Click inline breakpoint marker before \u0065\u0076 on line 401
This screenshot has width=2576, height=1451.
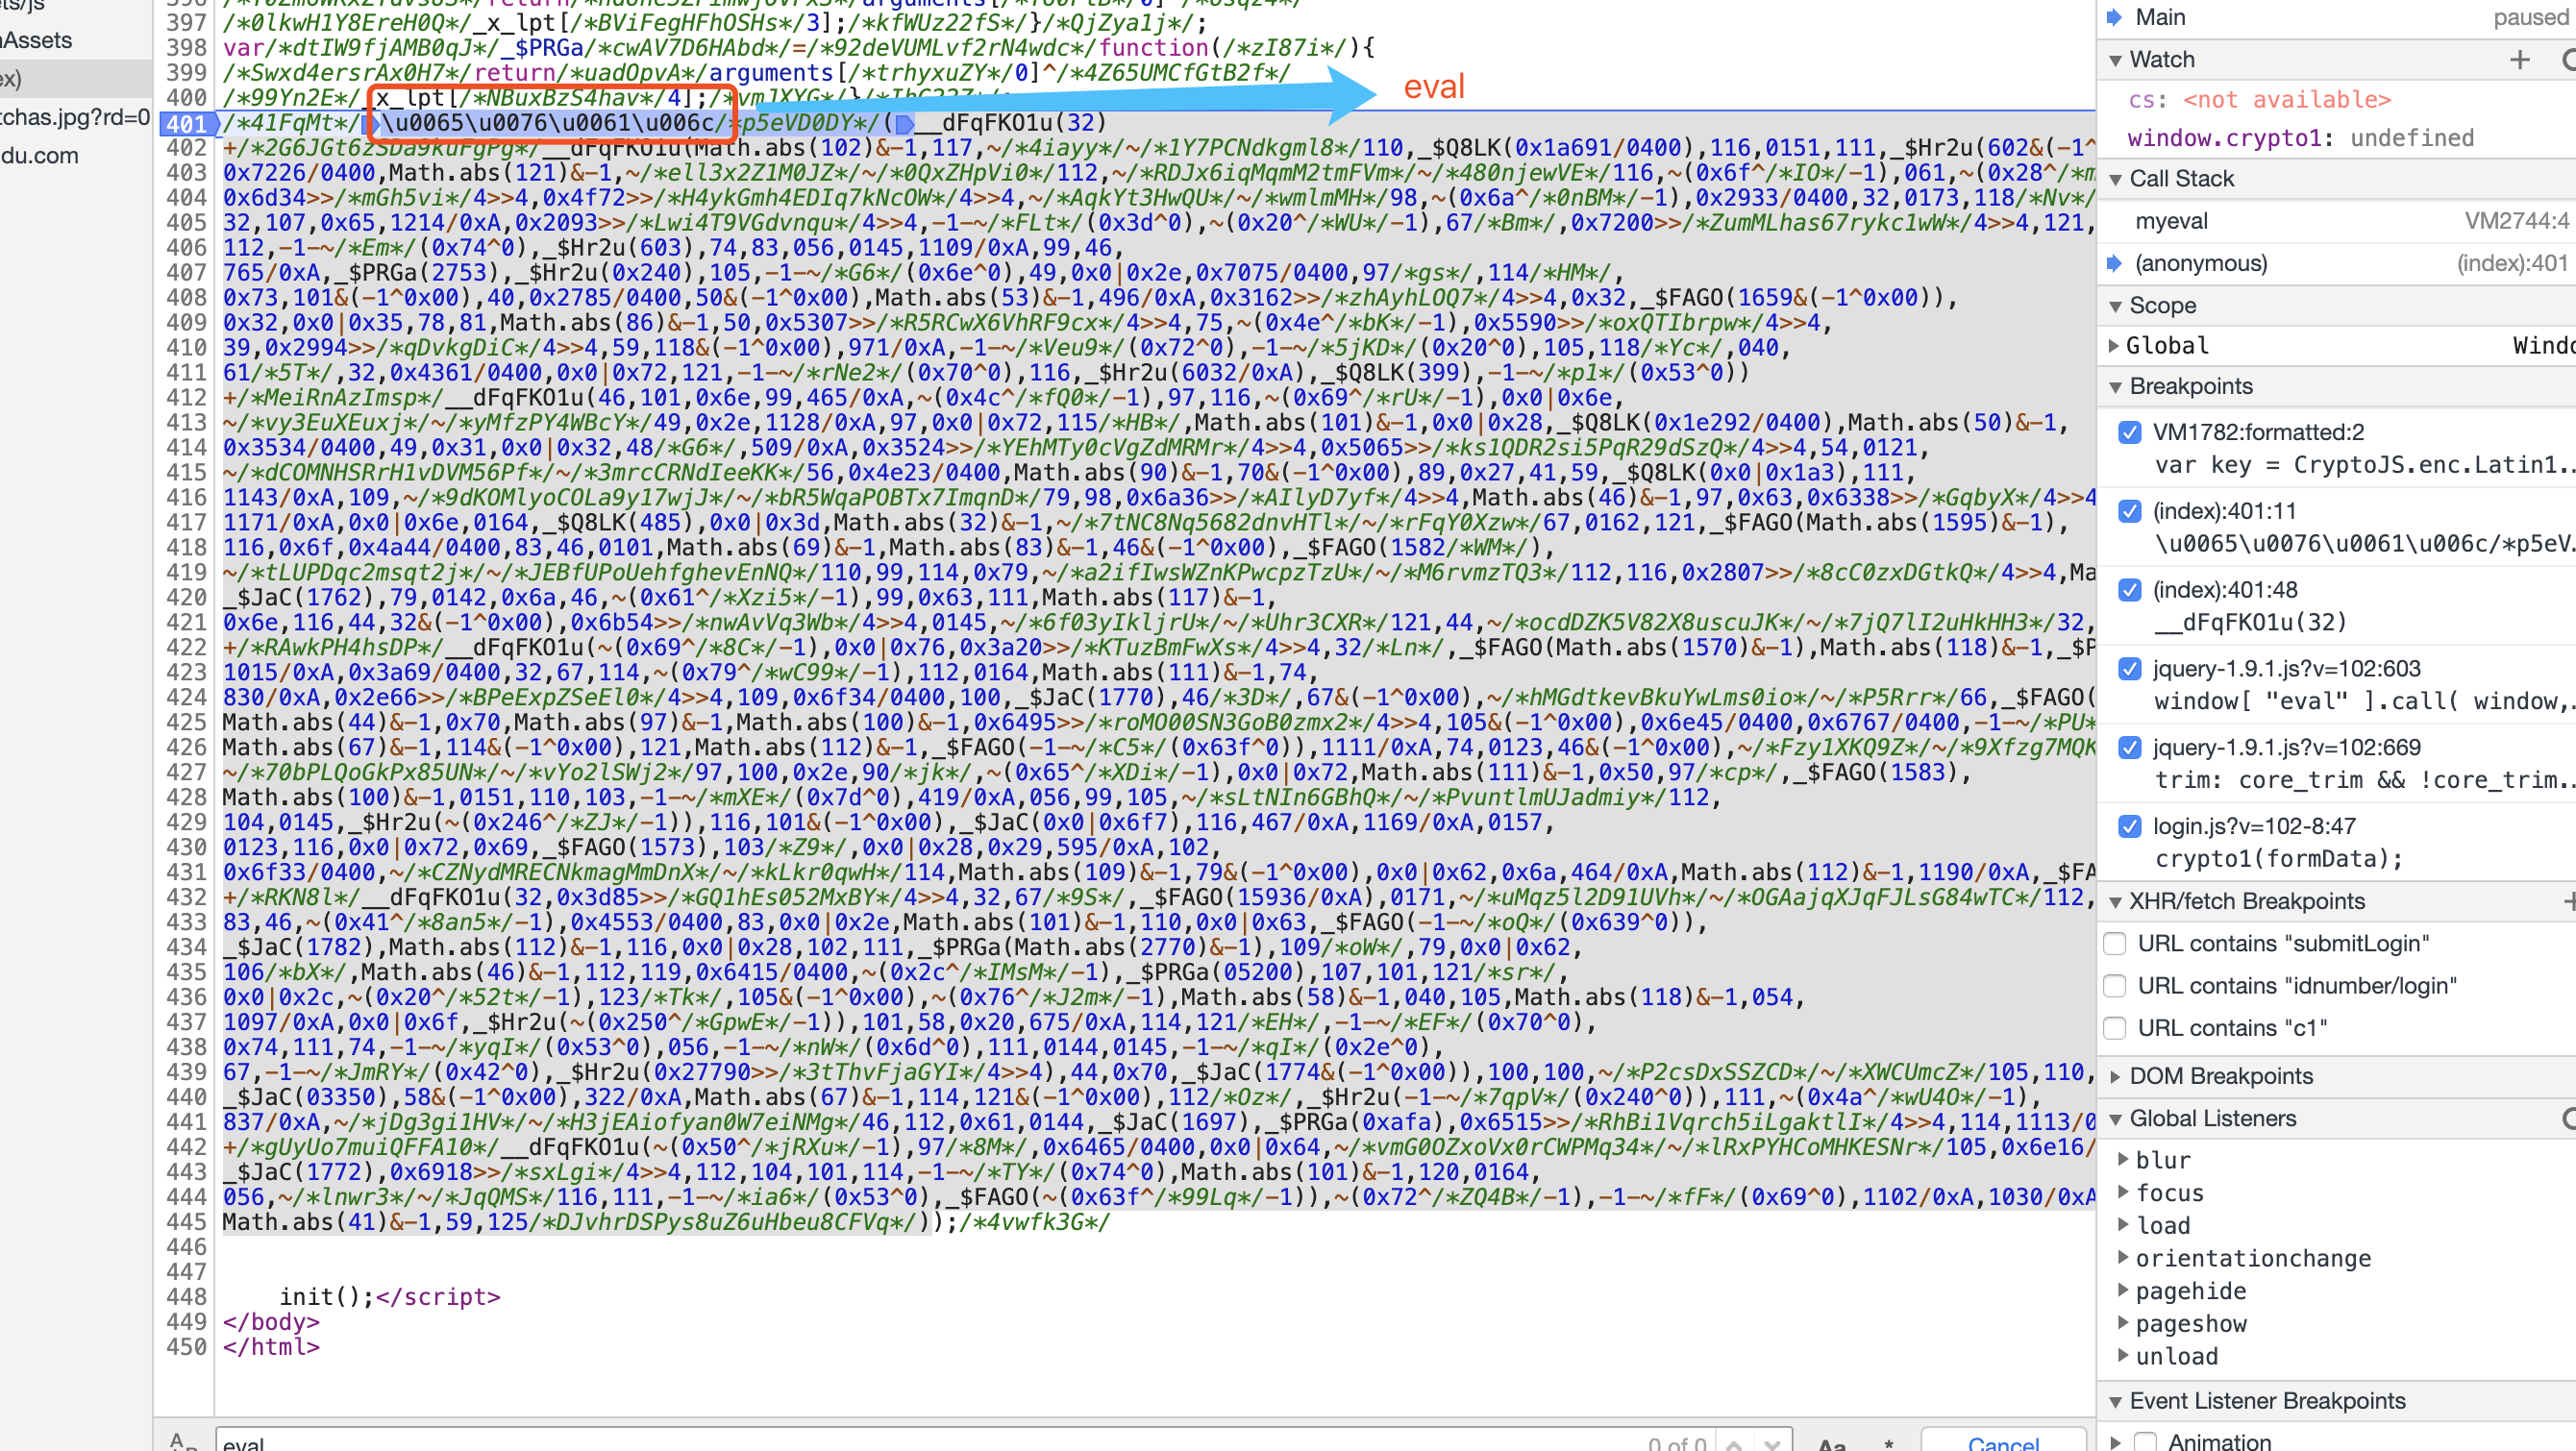coord(373,123)
